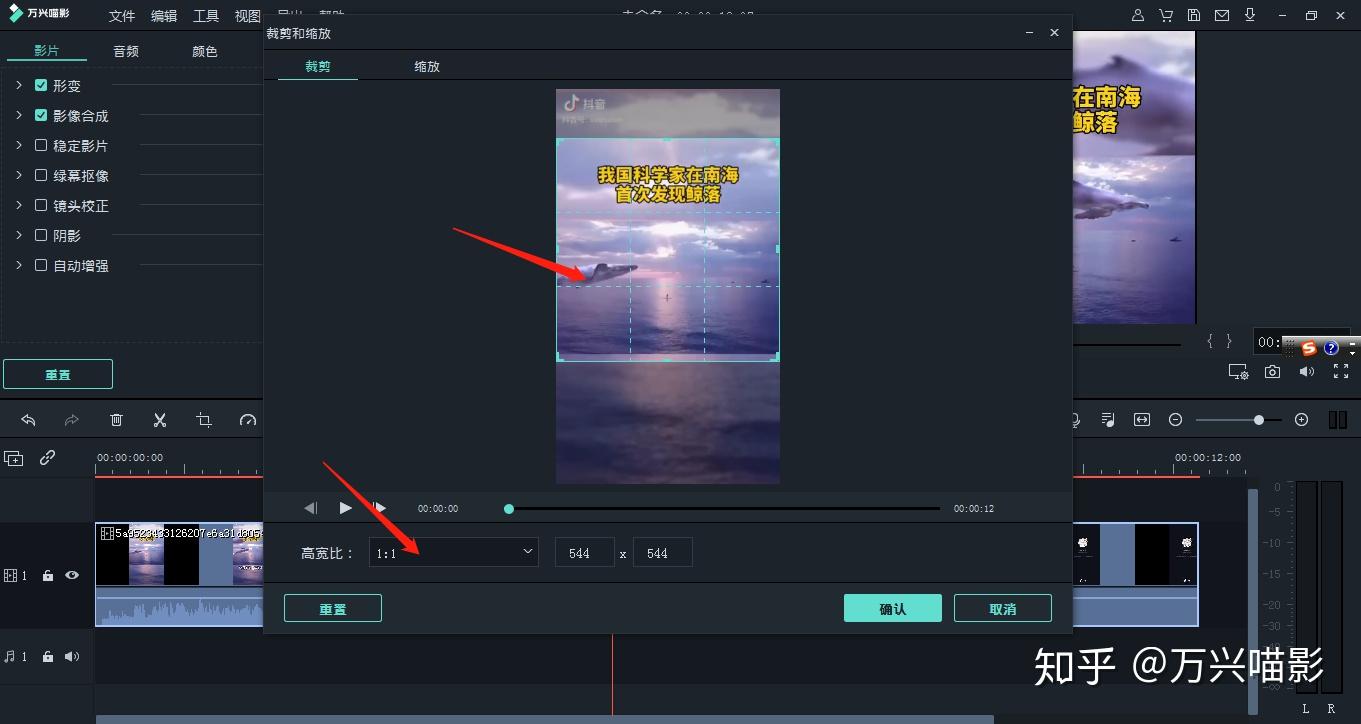The image size is (1361, 724).
Task: Zoom out timeline with minus icon
Action: click(1176, 420)
